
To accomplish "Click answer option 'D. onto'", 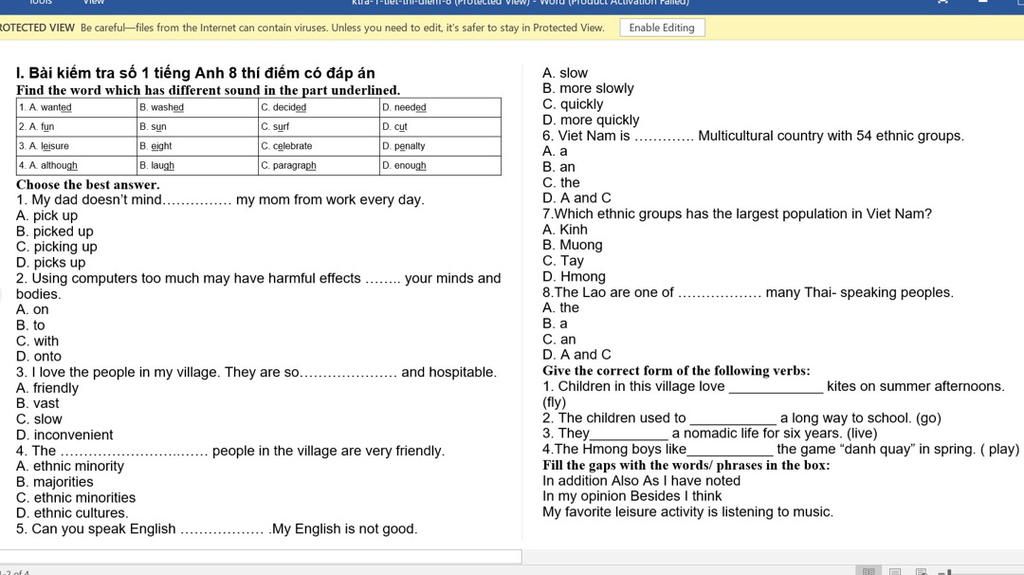I will click(39, 356).
